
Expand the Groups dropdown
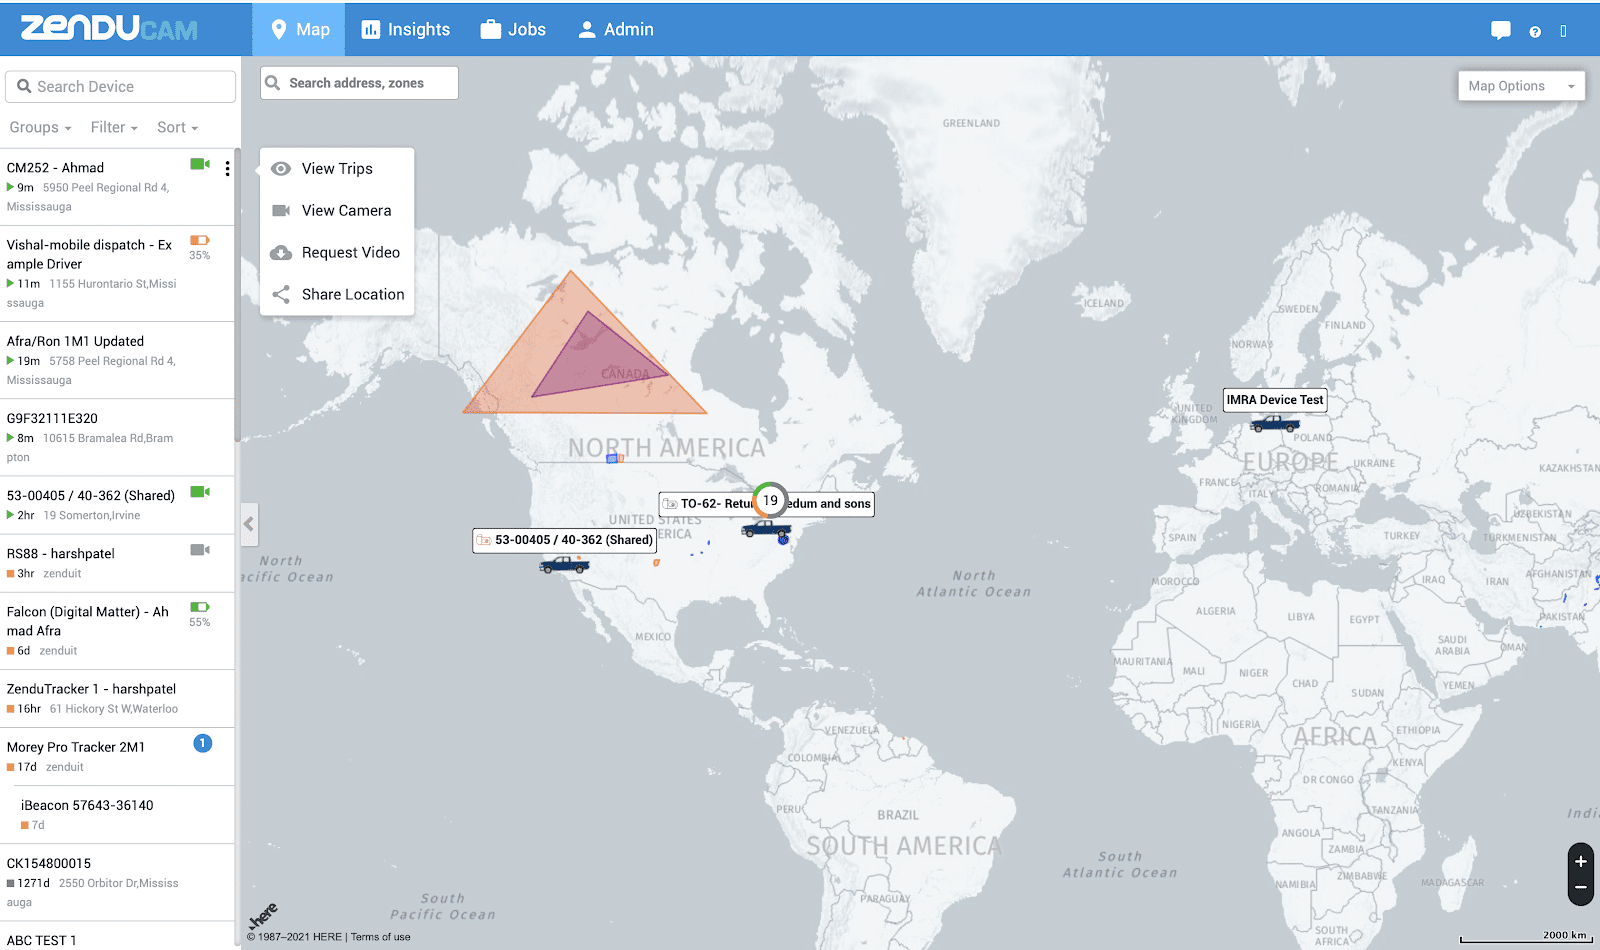[40, 127]
